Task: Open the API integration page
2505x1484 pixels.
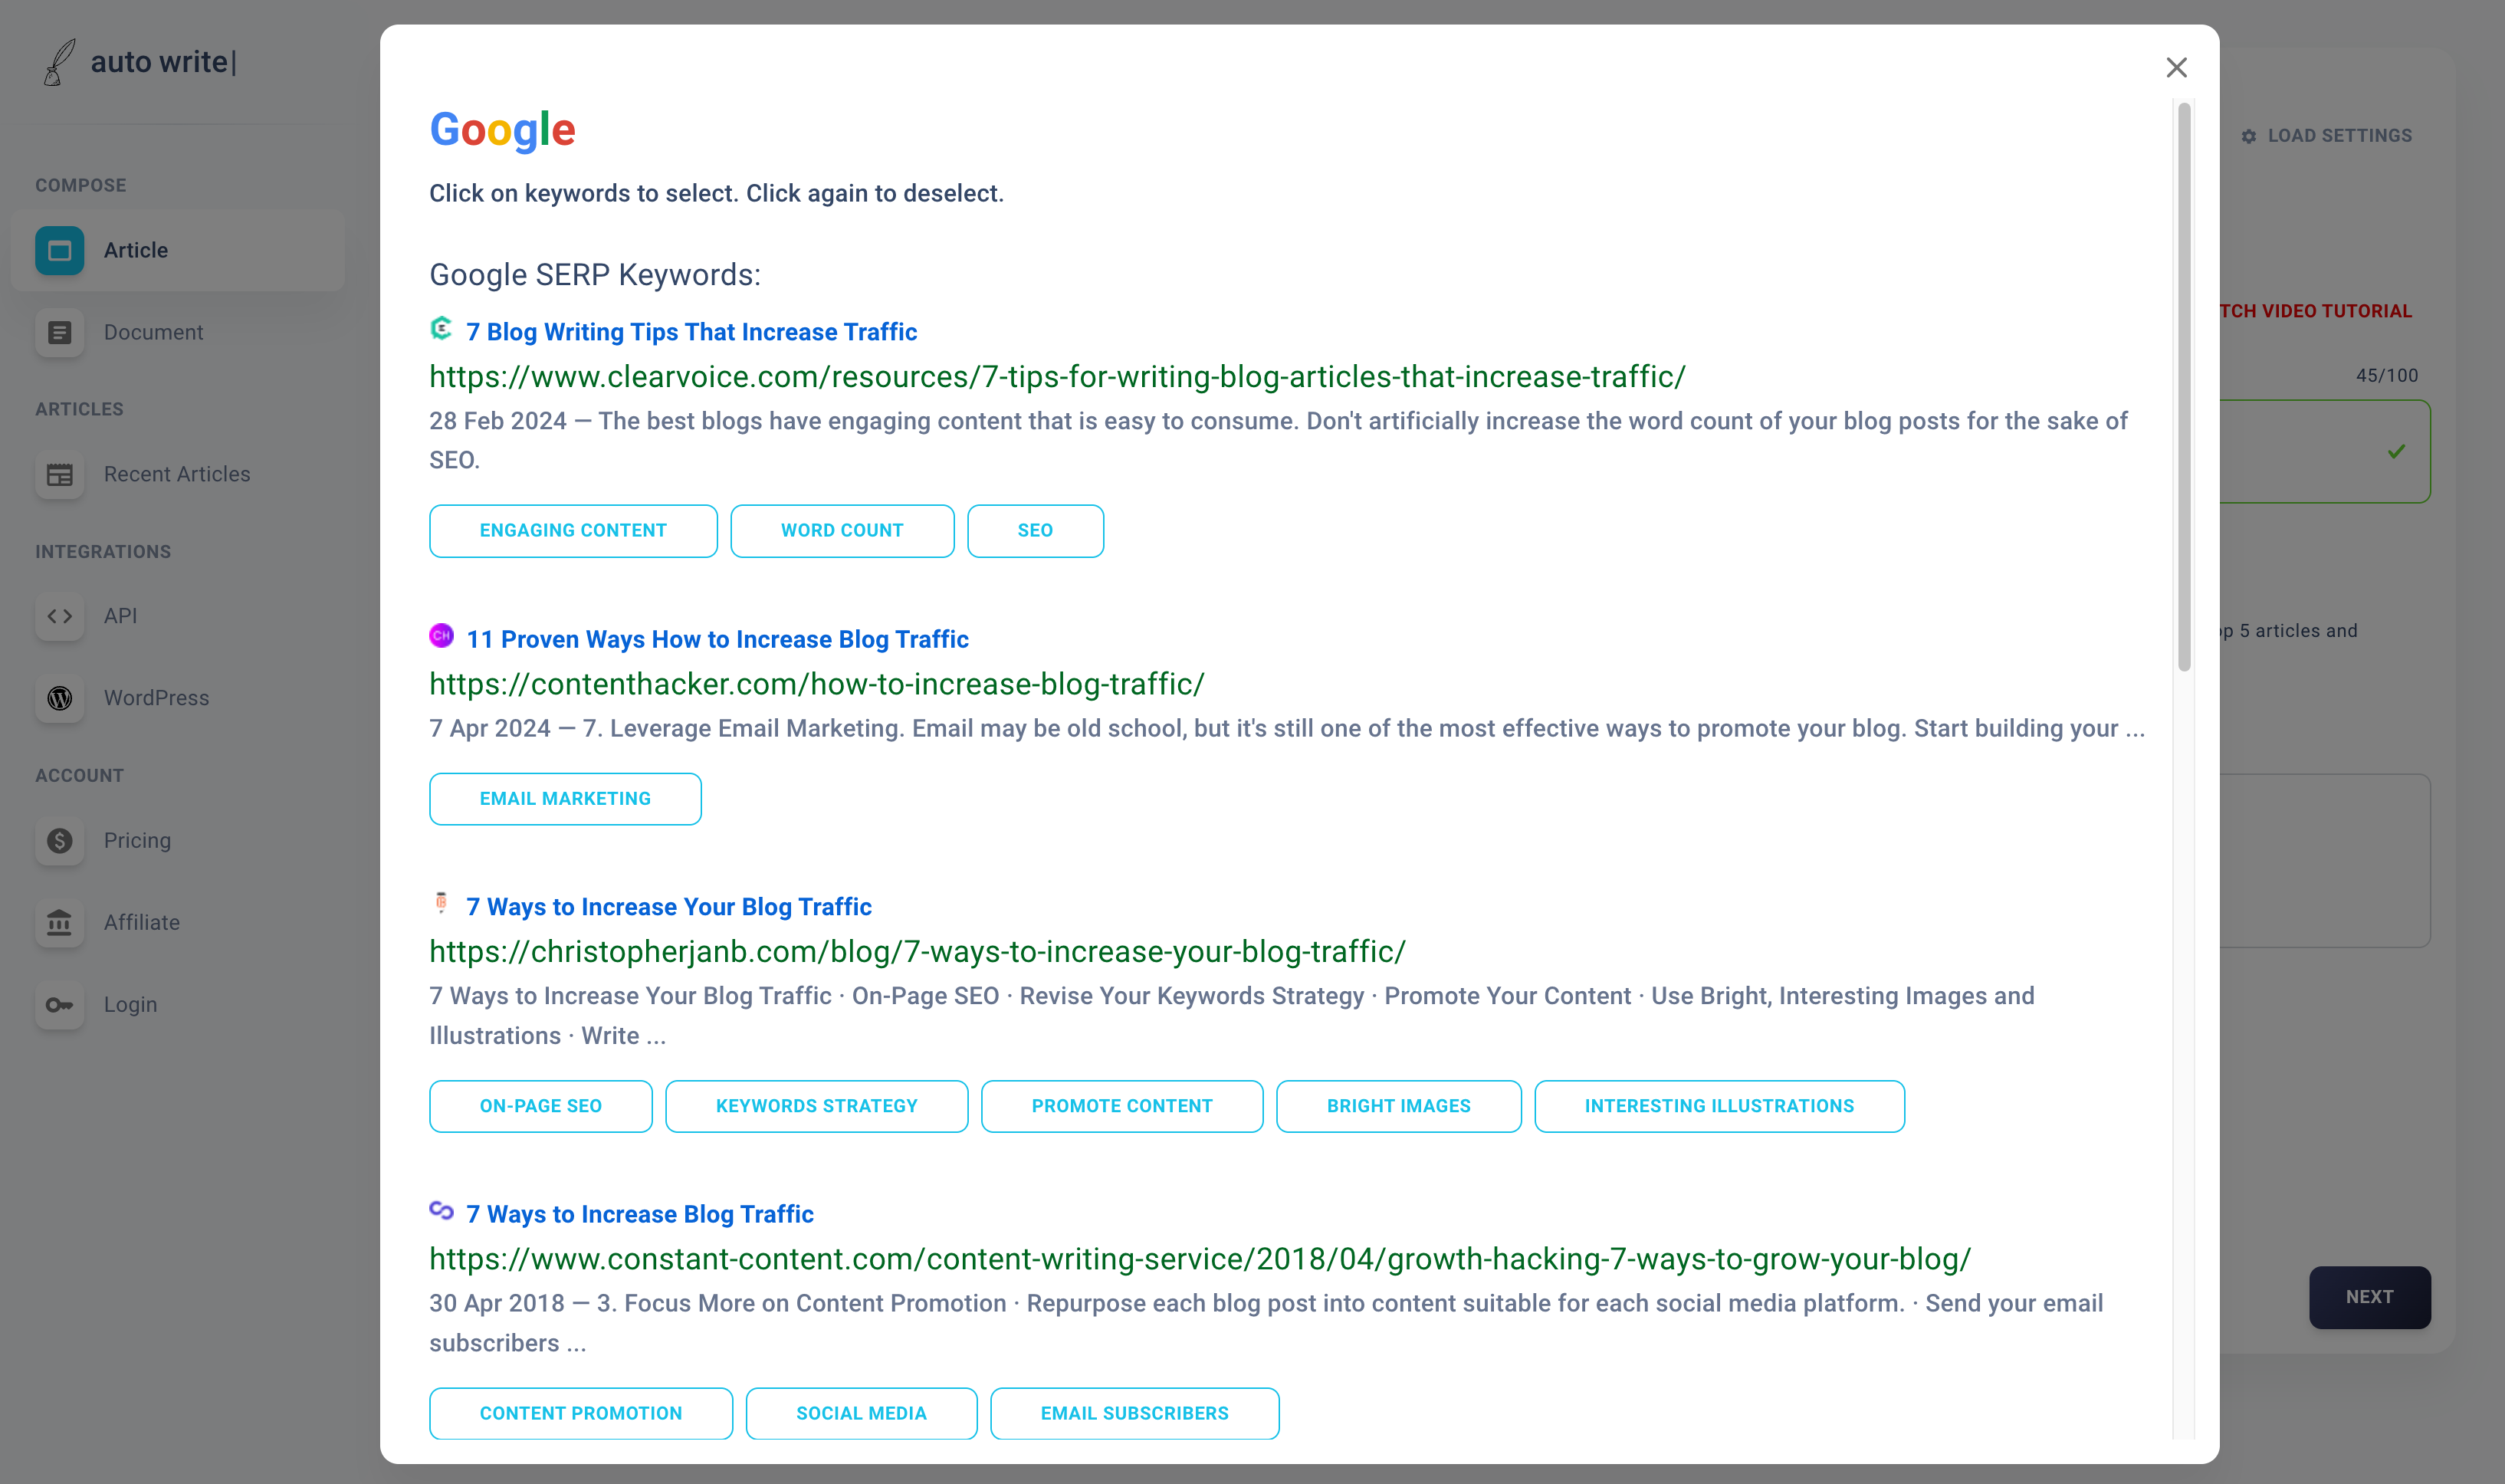Action: click(x=178, y=616)
